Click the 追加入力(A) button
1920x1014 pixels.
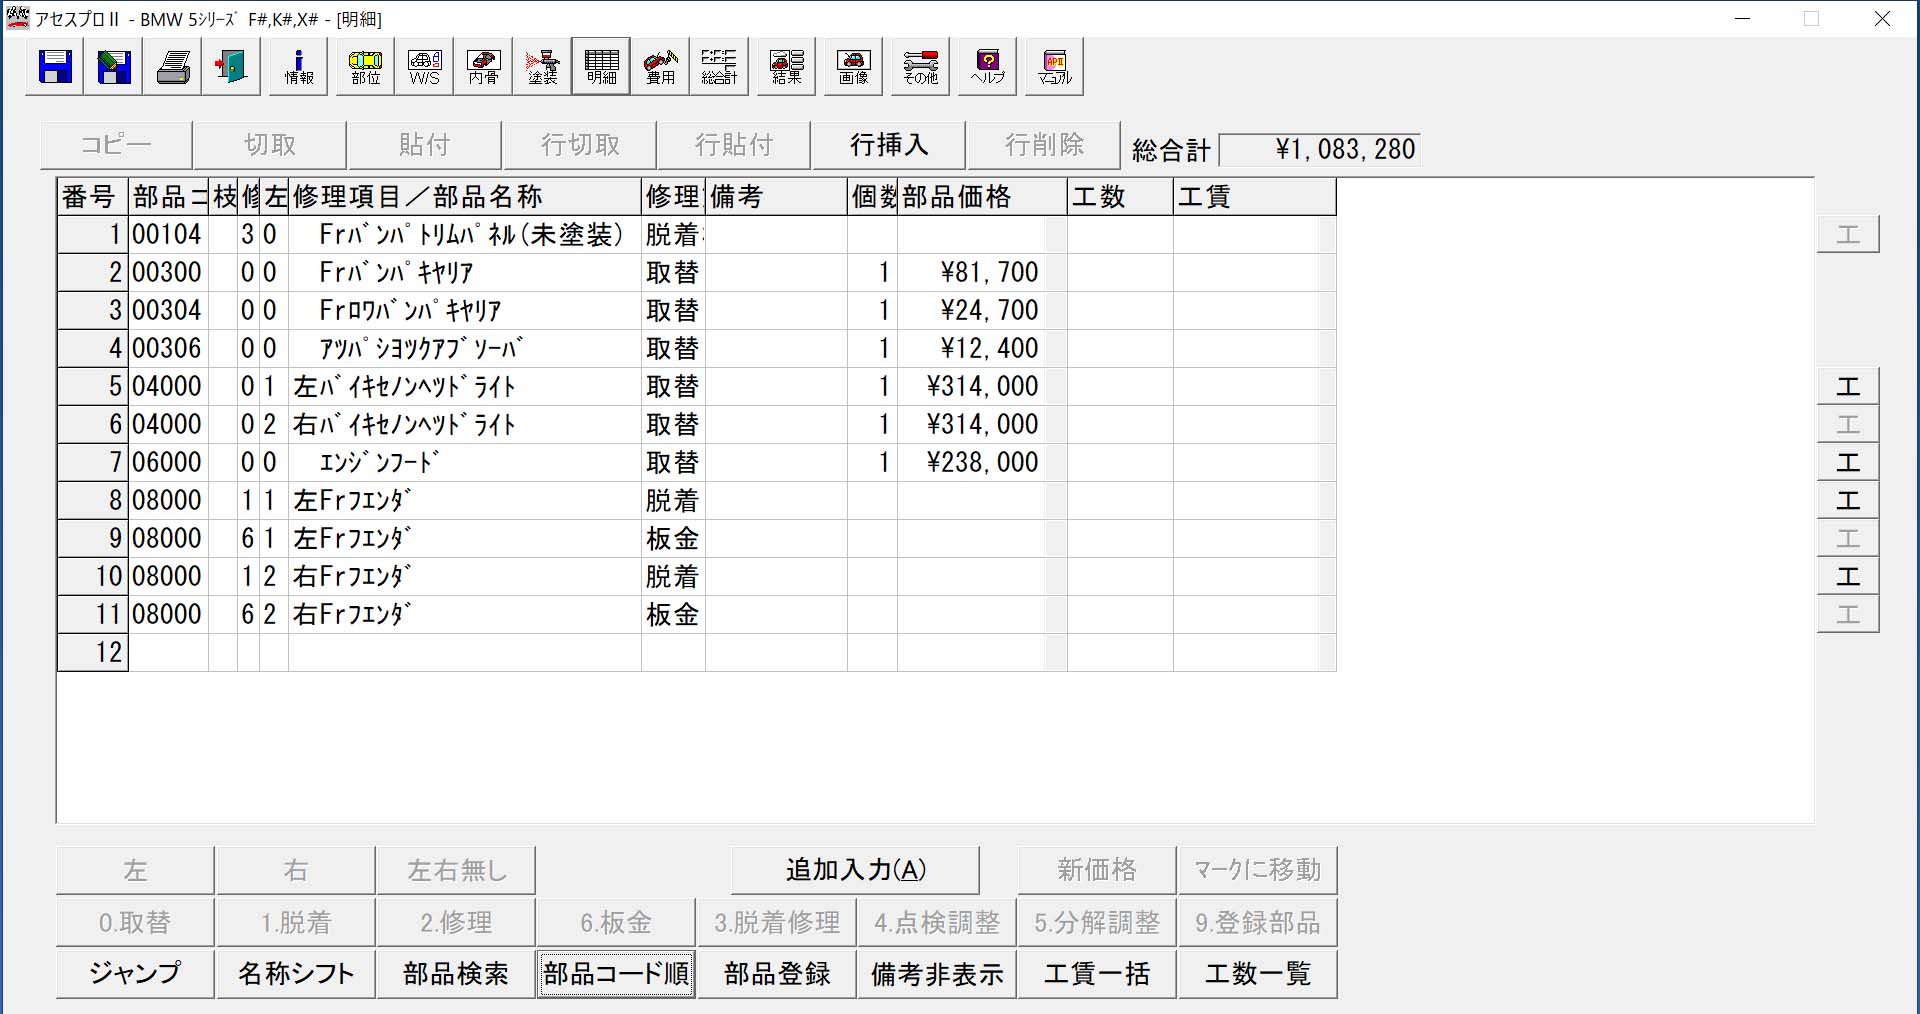(855, 870)
